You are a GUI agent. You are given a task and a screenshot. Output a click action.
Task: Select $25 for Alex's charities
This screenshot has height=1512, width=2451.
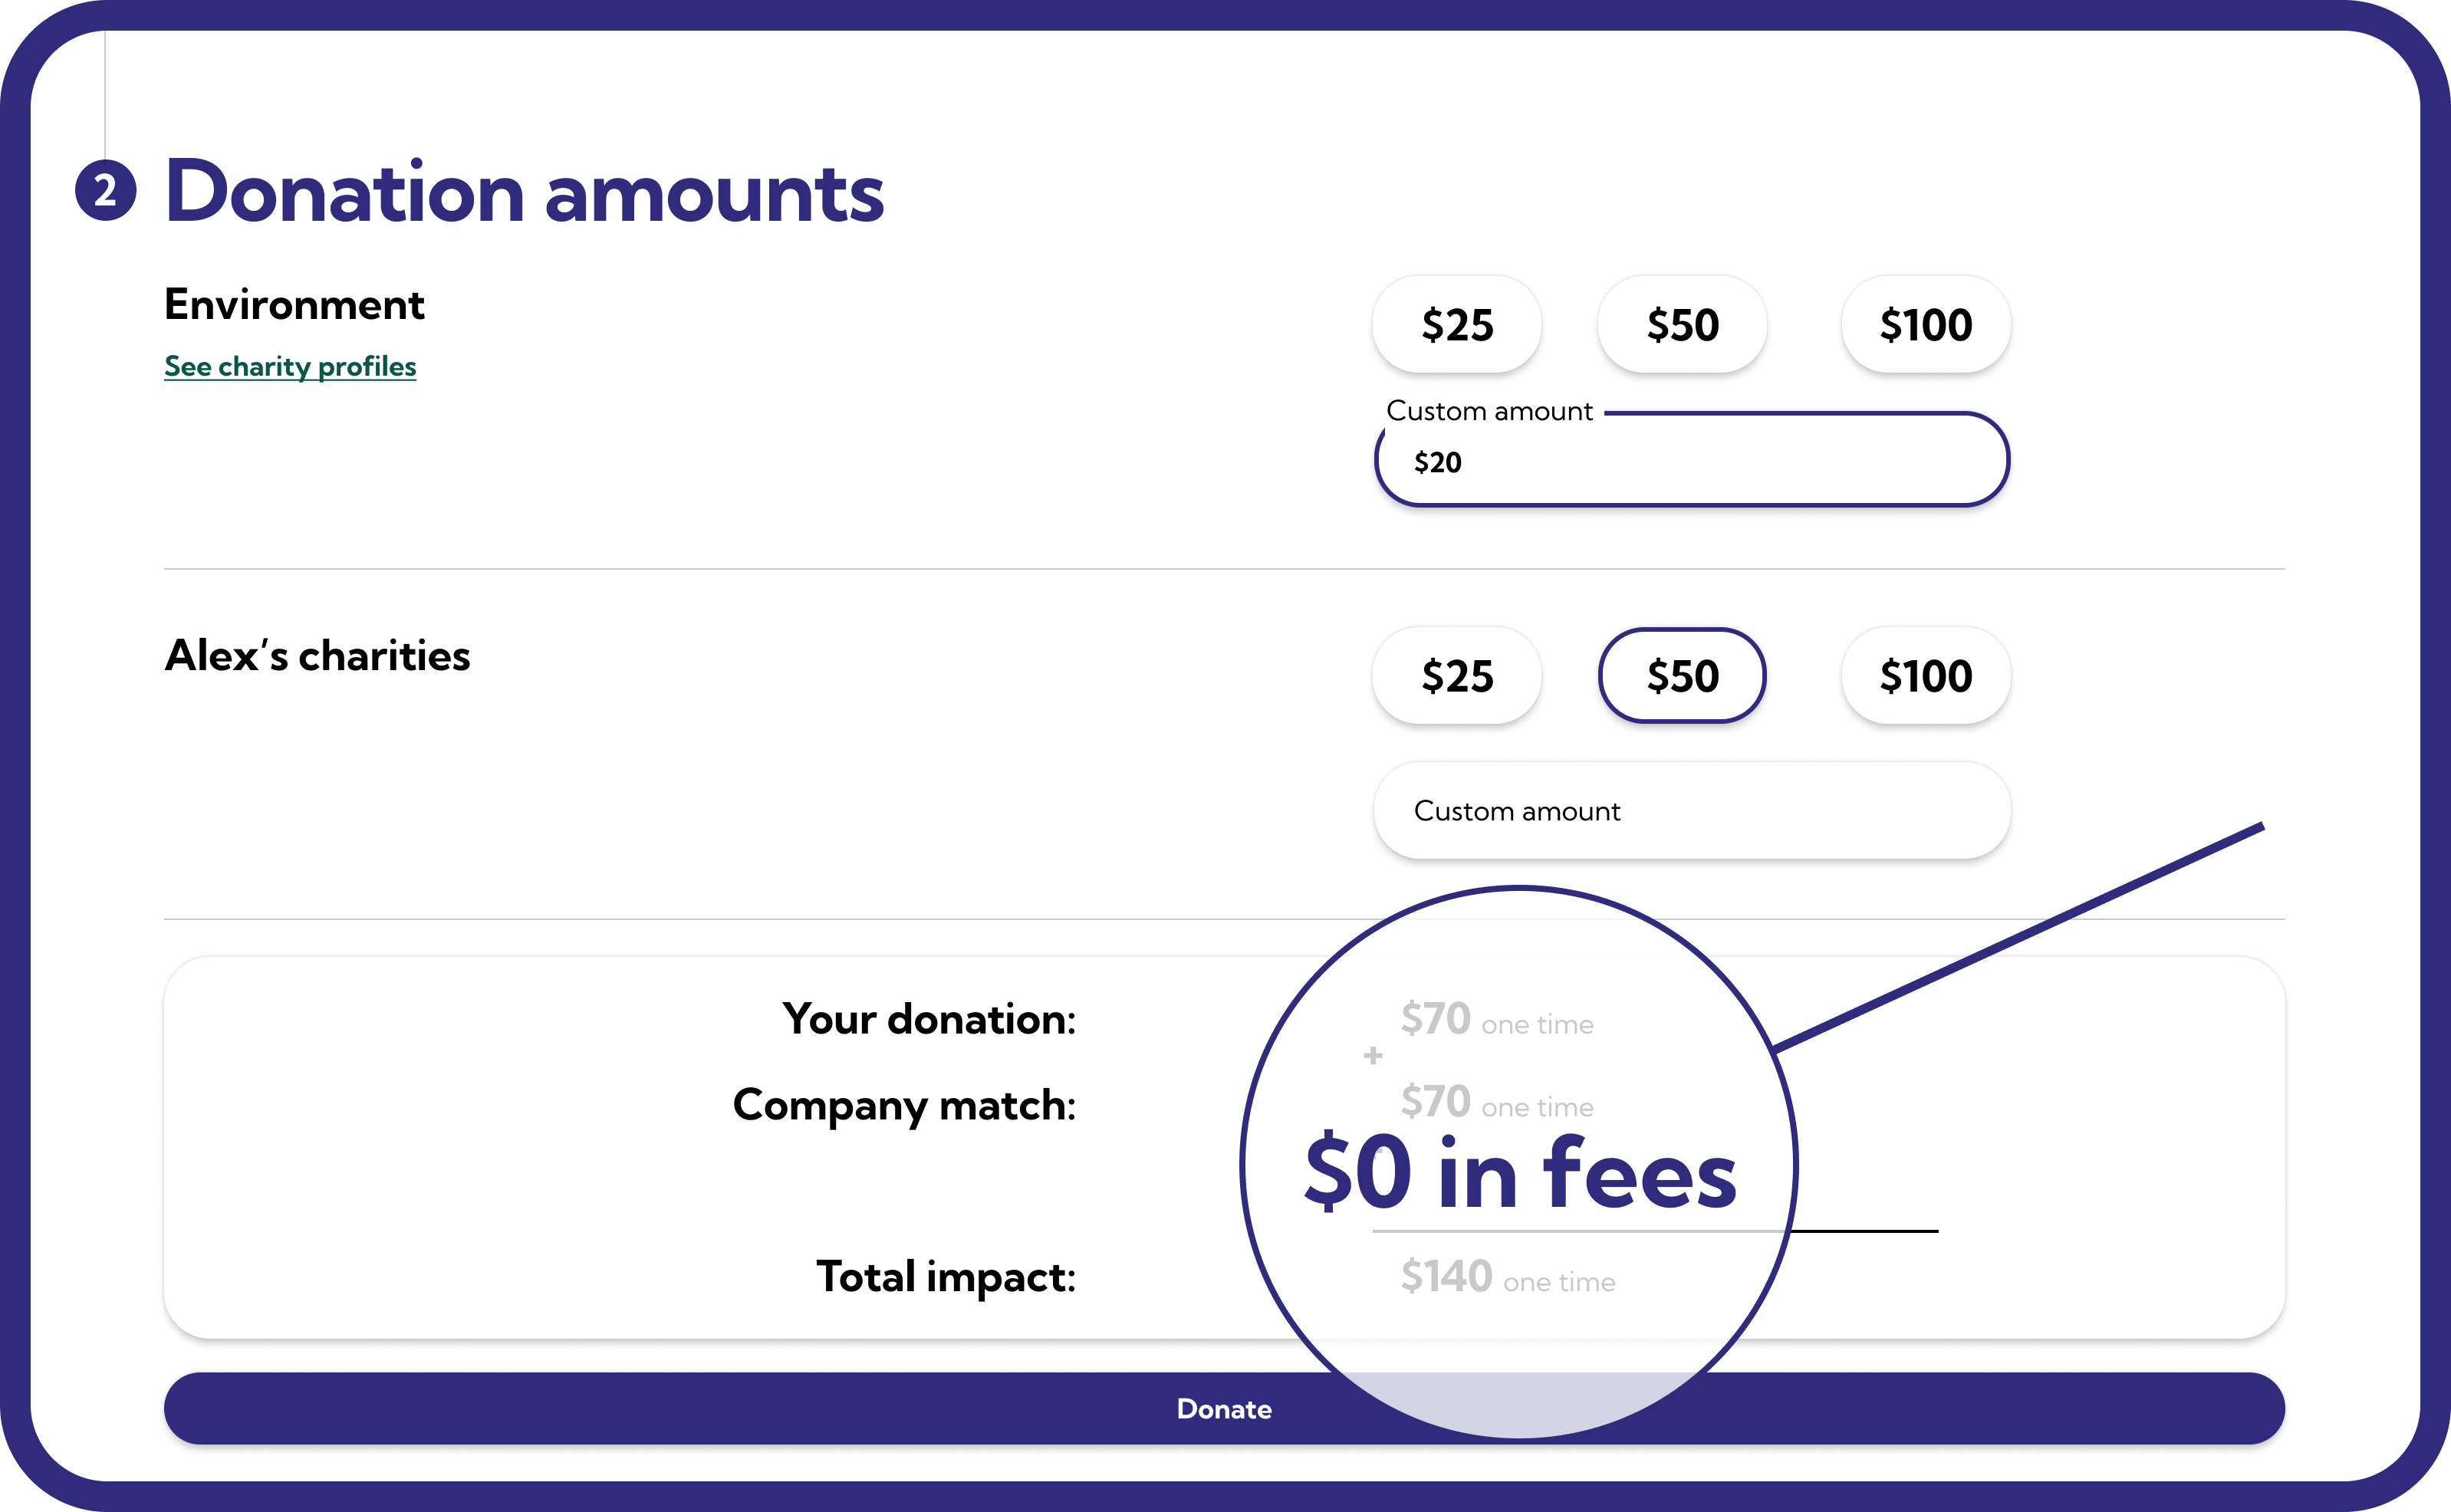point(1456,676)
